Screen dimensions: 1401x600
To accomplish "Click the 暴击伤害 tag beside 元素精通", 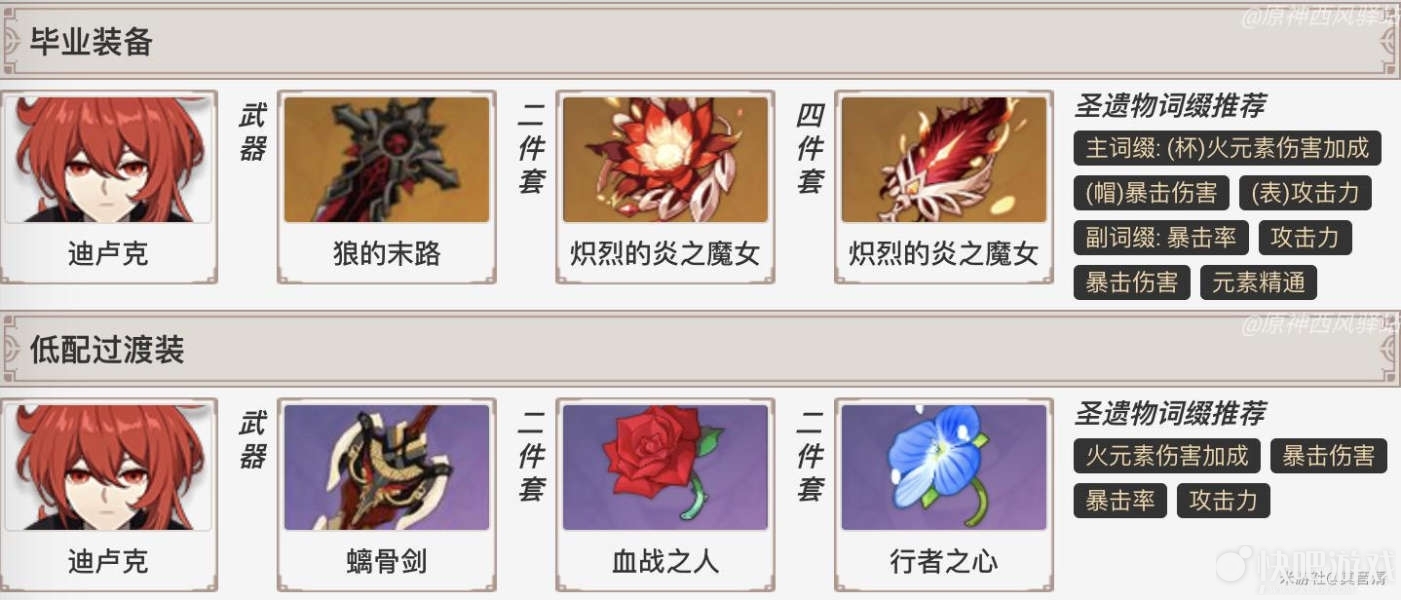I will pyautogui.click(x=1132, y=283).
